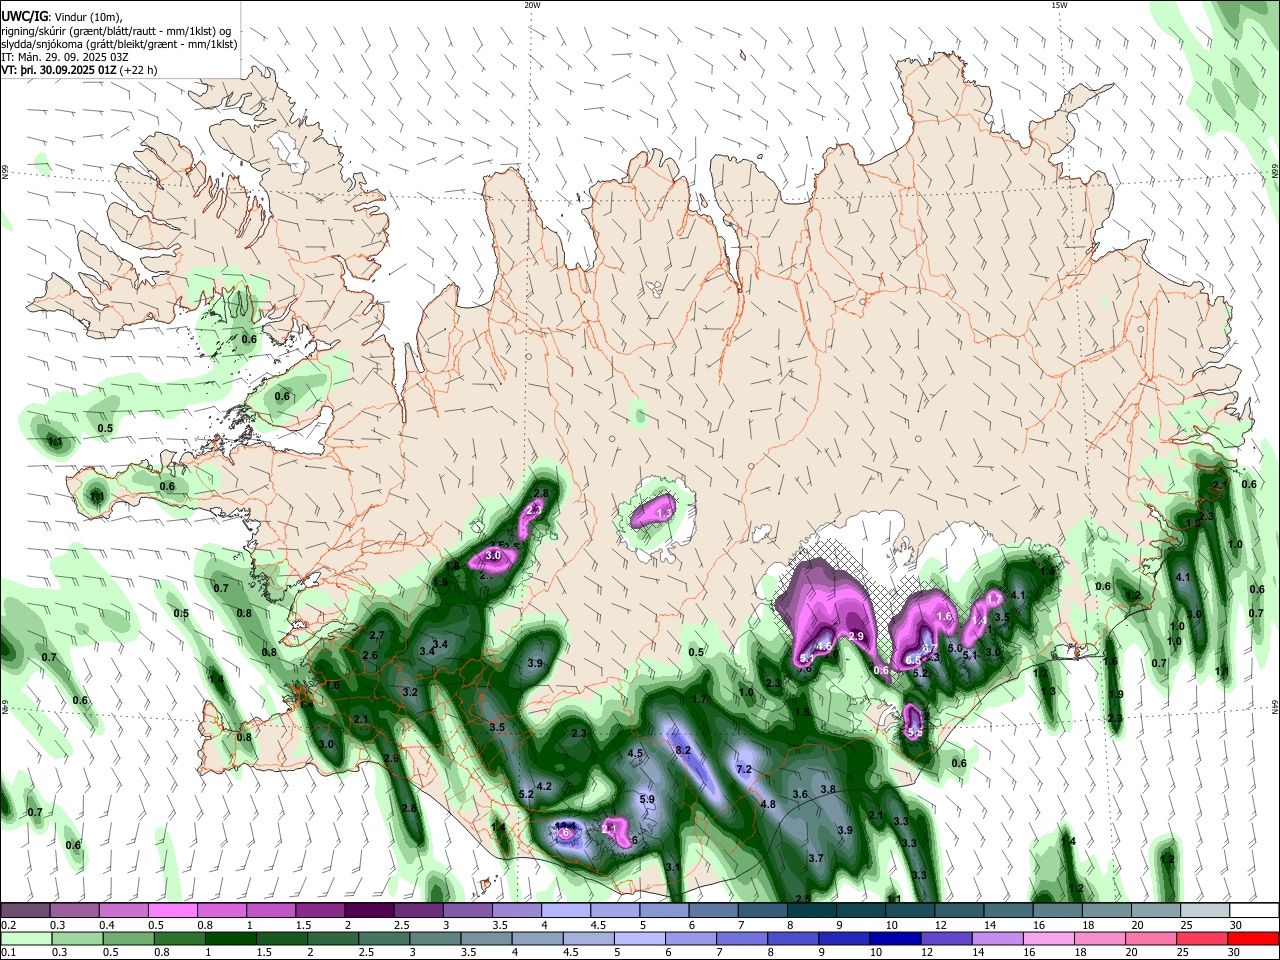The width and height of the screenshot is (1280, 960).
Task: Click the 3.2 precipitation value on the map
Action: click(x=409, y=692)
